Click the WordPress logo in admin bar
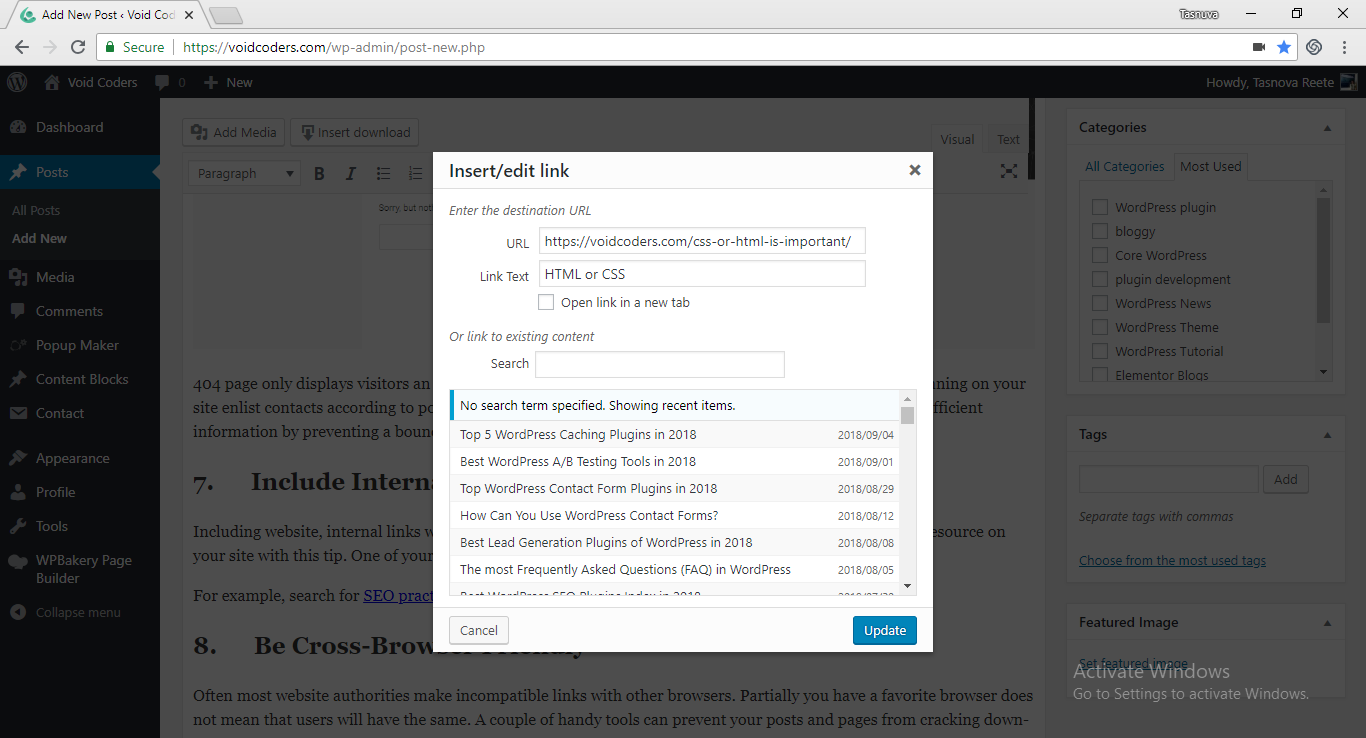The height and width of the screenshot is (738, 1366). tap(16, 82)
